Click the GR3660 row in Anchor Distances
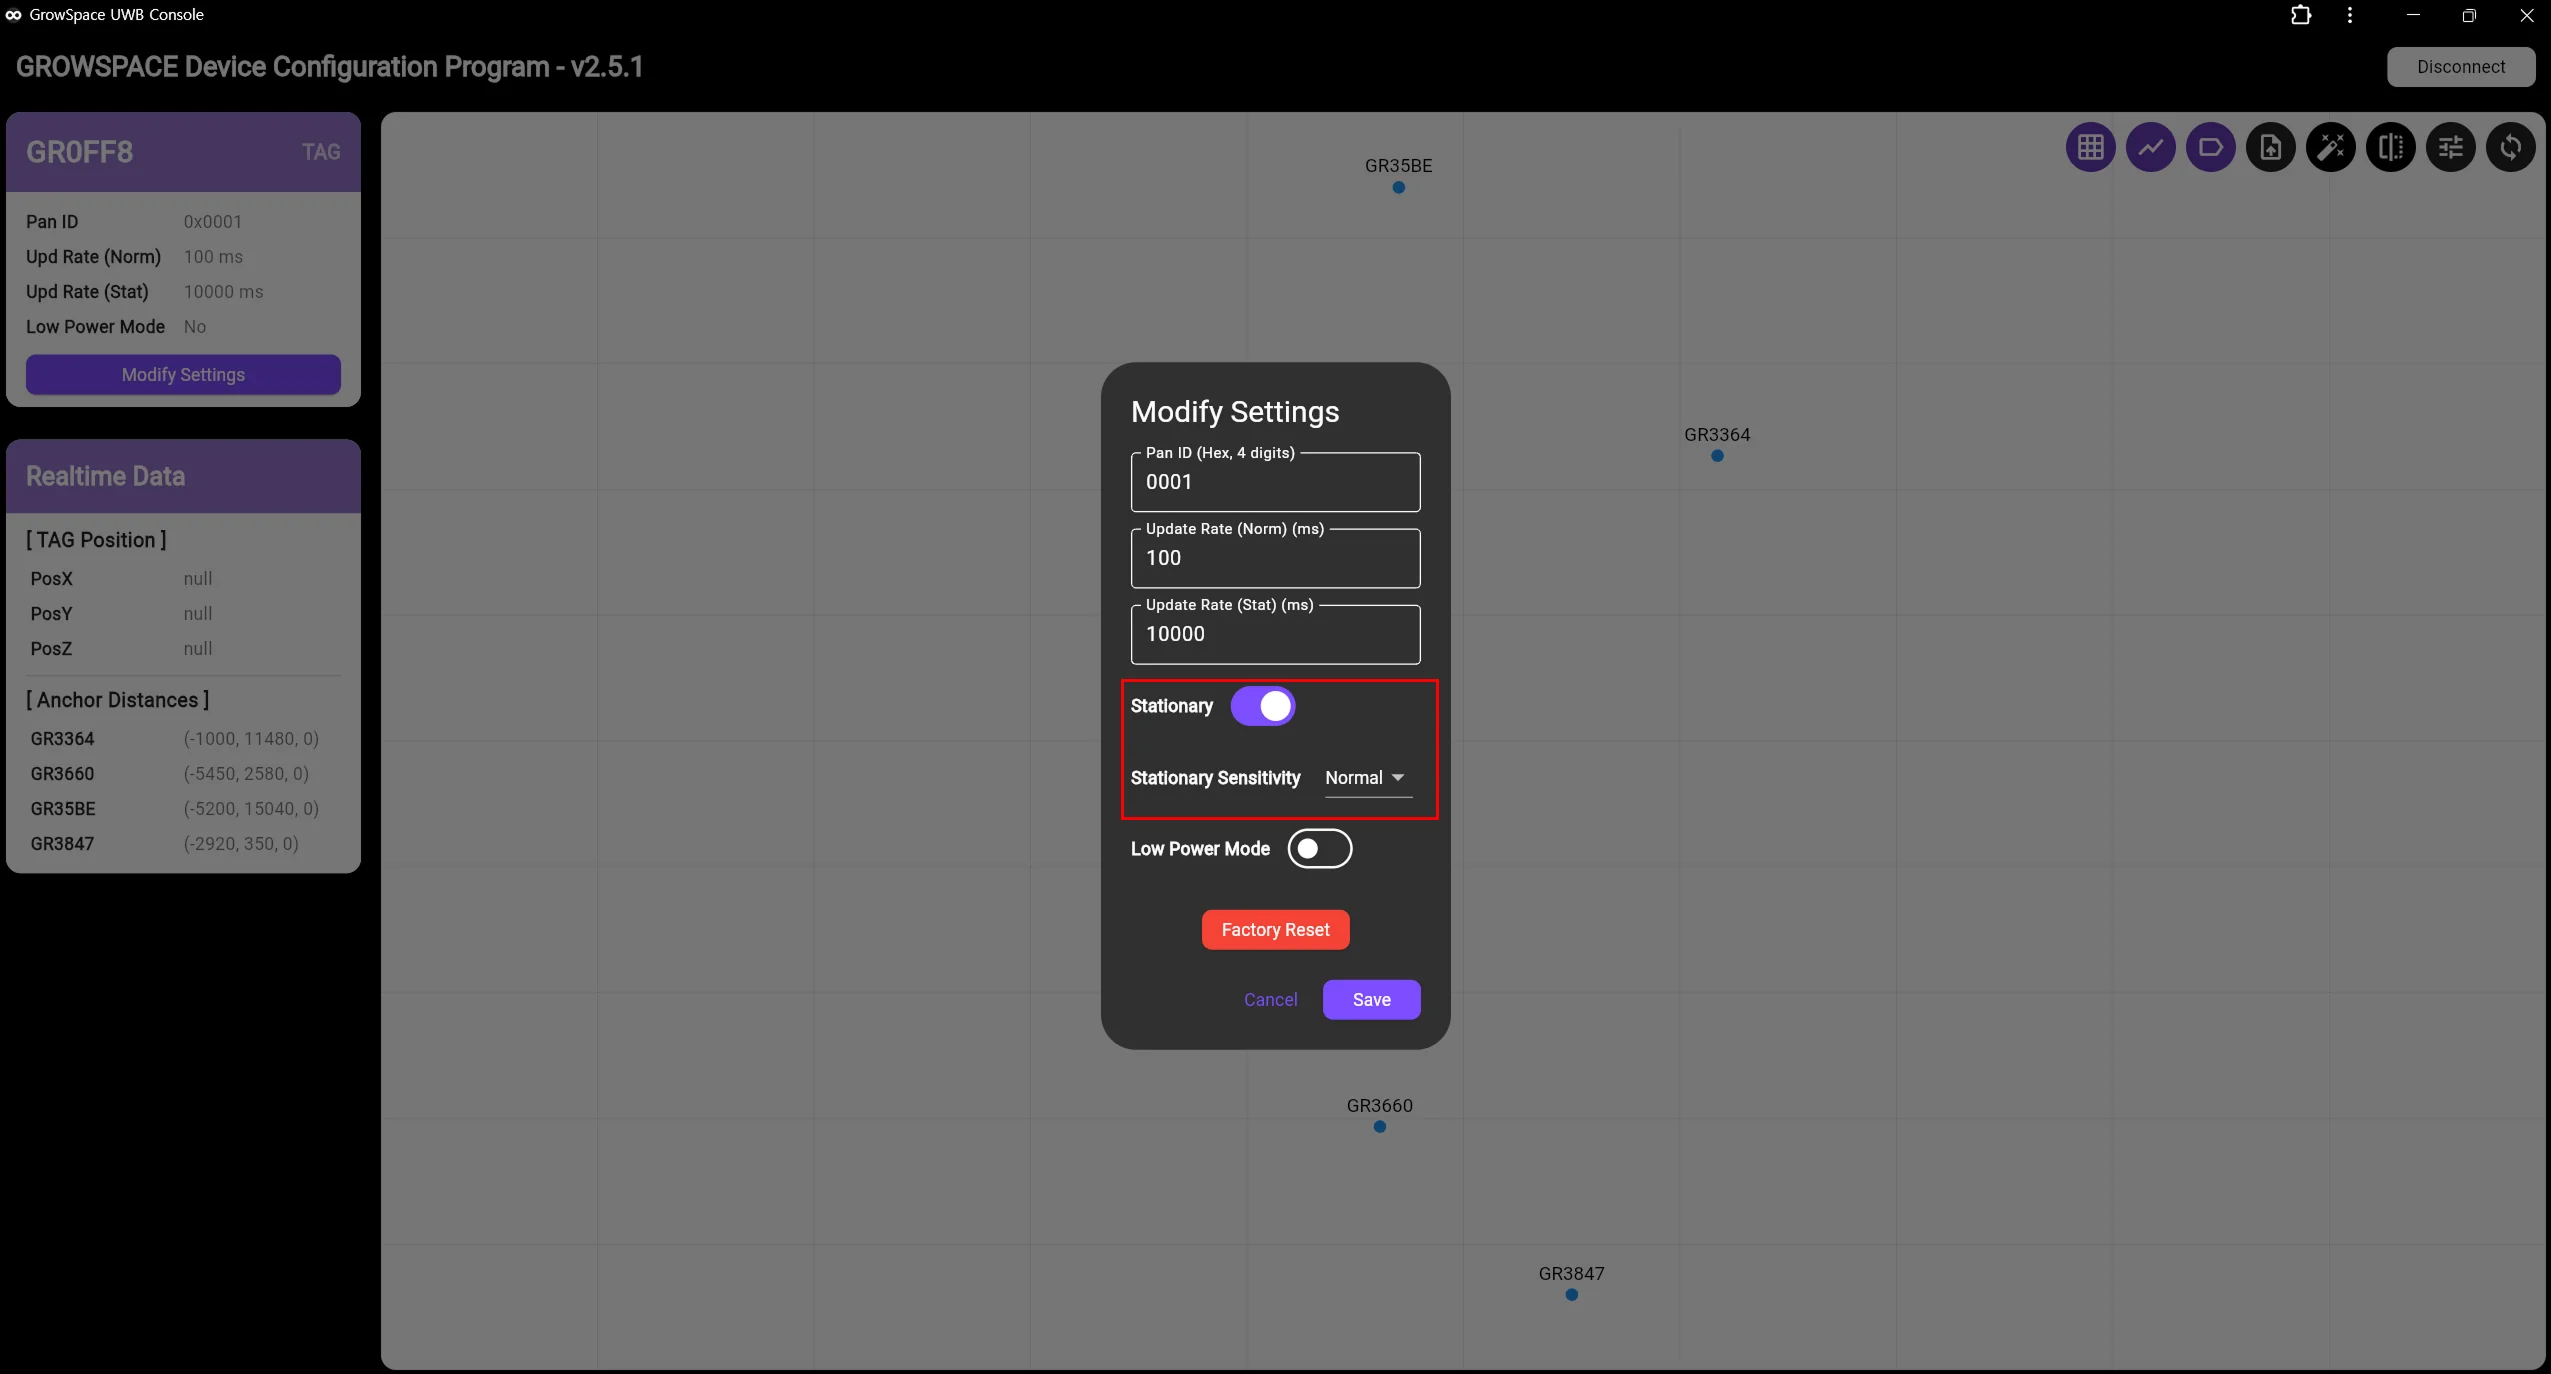Image resolution: width=2551 pixels, height=1374 pixels. tap(183, 774)
